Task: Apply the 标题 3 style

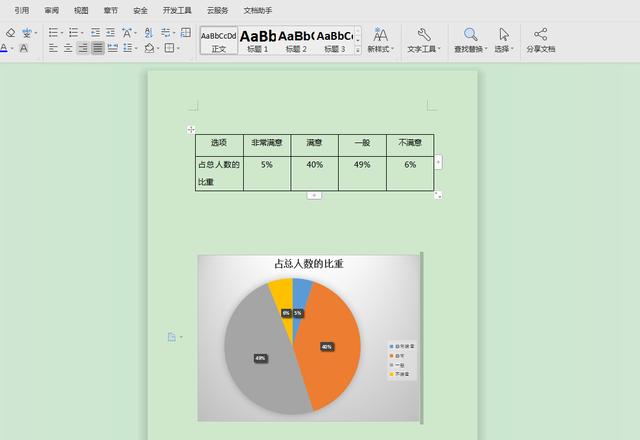Action: (335, 40)
